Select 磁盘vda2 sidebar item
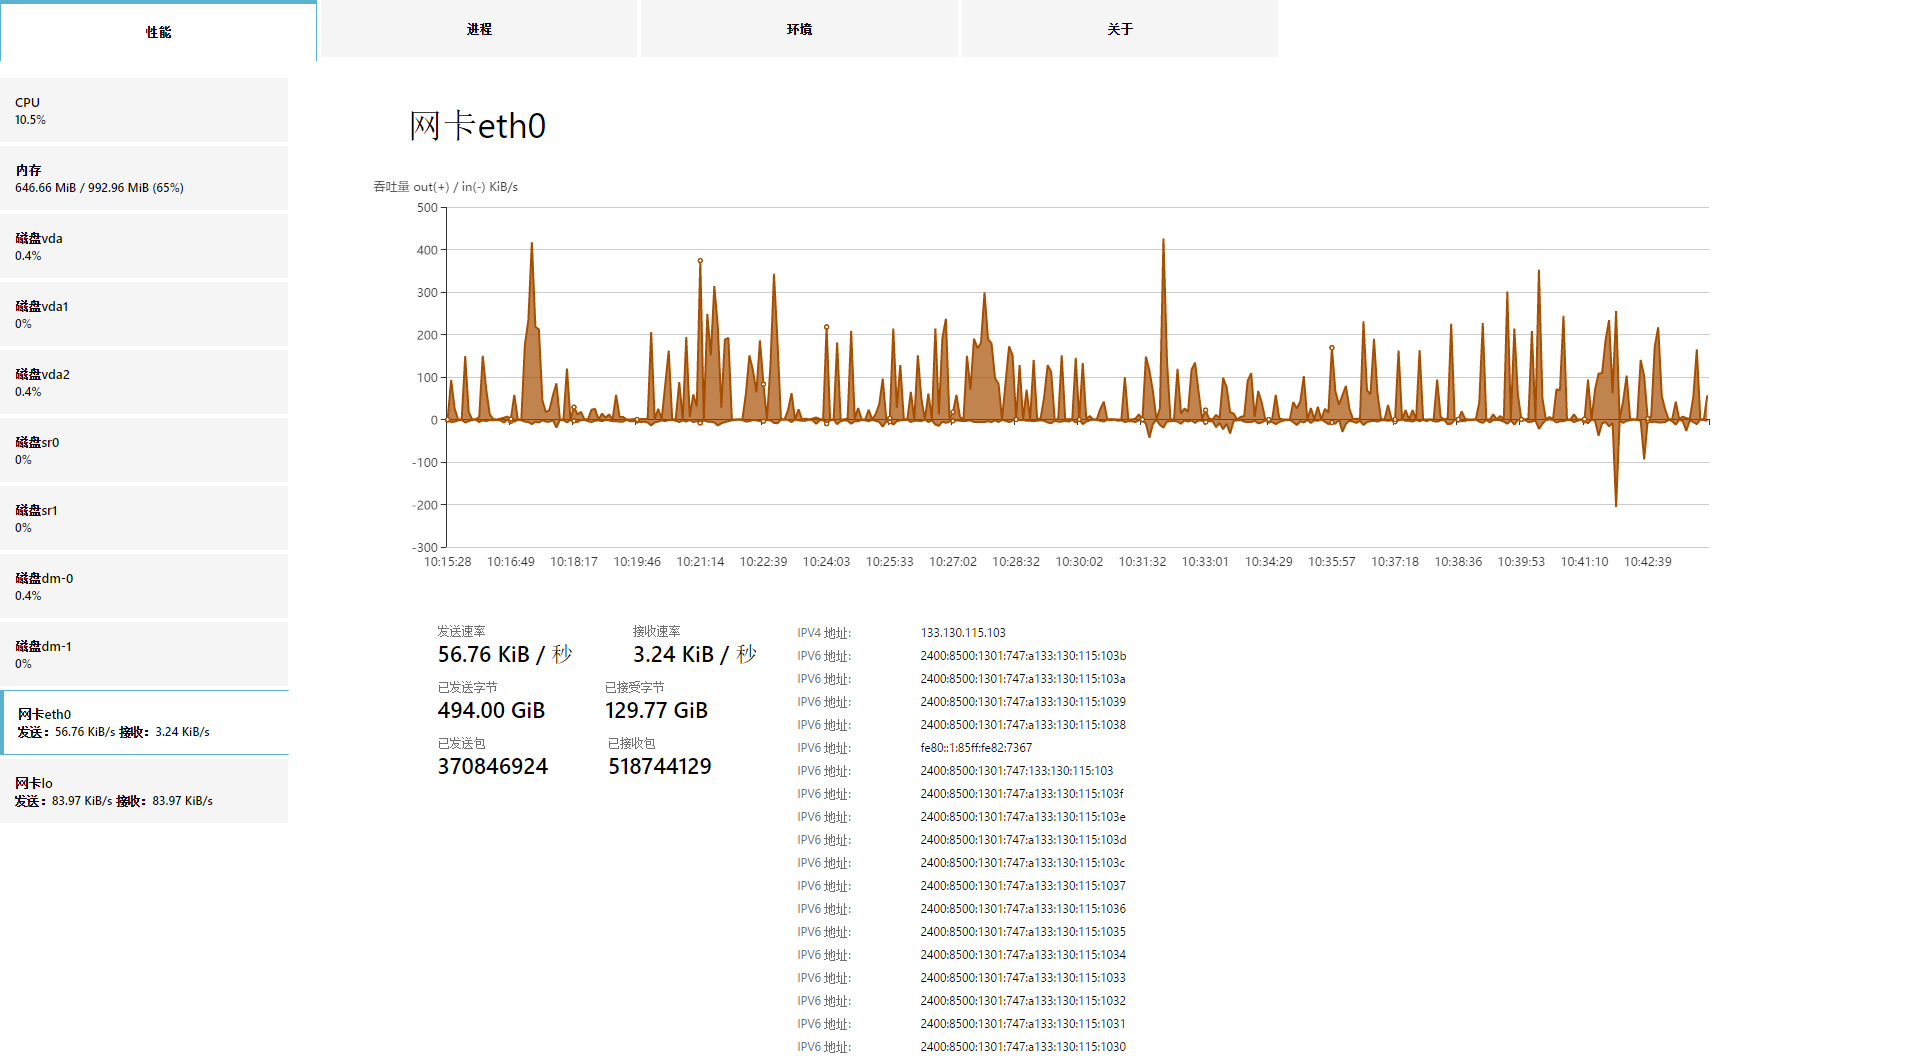Viewport: 1920px width, 1061px height. point(144,382)
